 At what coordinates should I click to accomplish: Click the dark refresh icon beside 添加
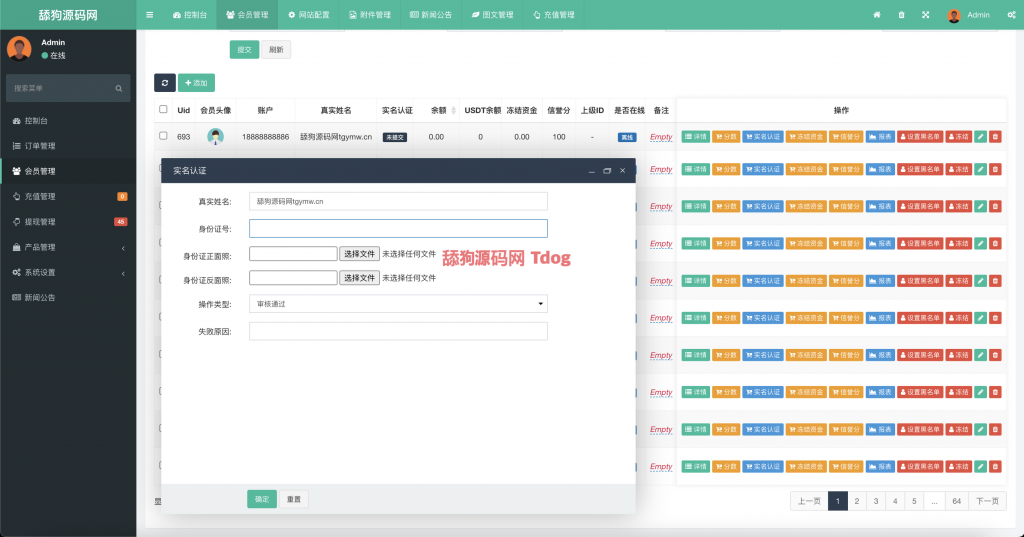pyautogui.click(x=164, y=83)
